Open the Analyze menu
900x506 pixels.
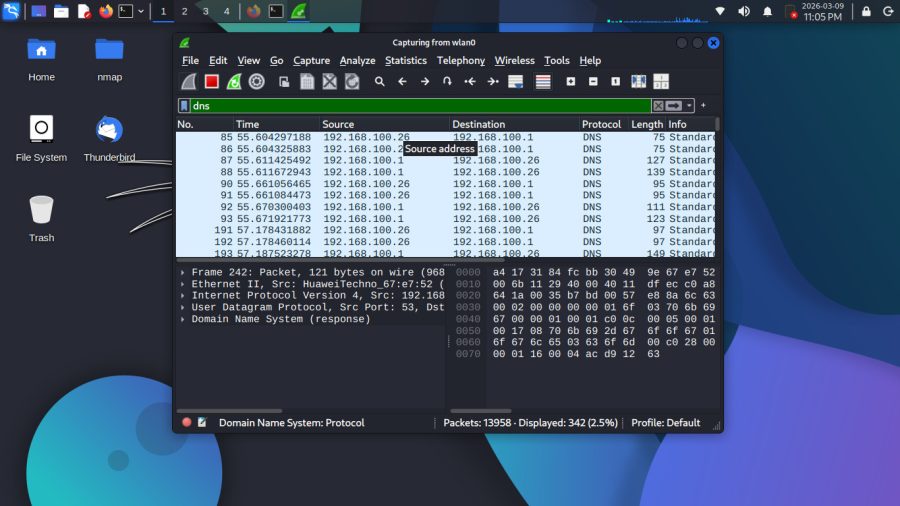[x=357, y=61]
